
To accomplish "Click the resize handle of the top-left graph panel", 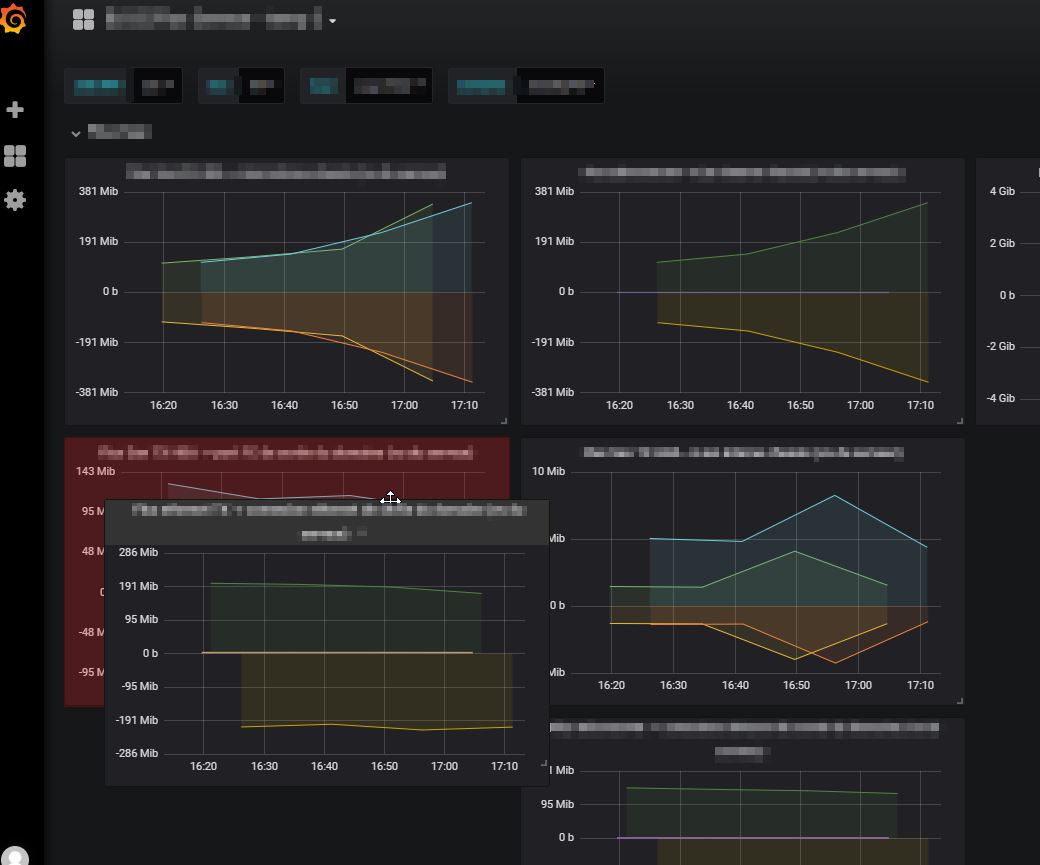I will pos(505,420).
